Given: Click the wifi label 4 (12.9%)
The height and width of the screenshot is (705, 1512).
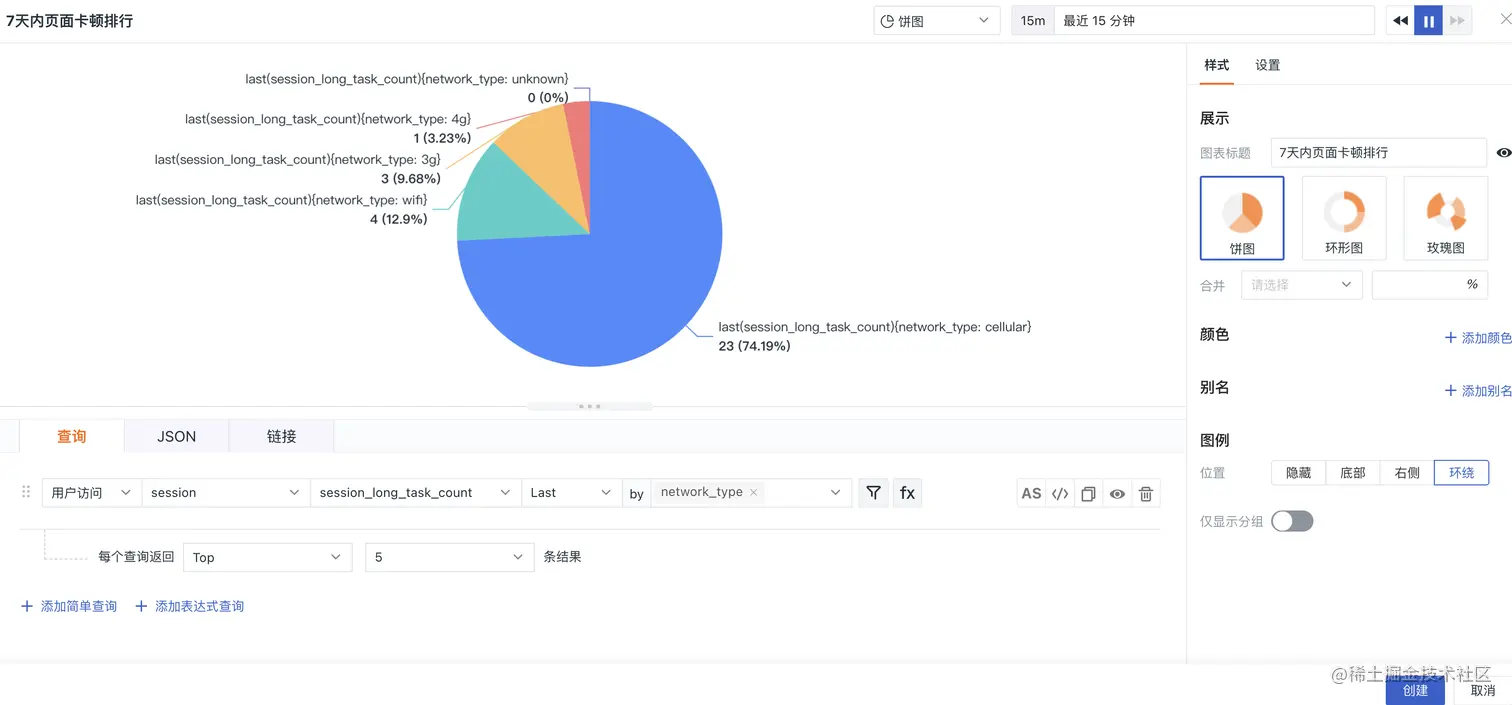Looking at the screenshot, I should coord(398,219).
